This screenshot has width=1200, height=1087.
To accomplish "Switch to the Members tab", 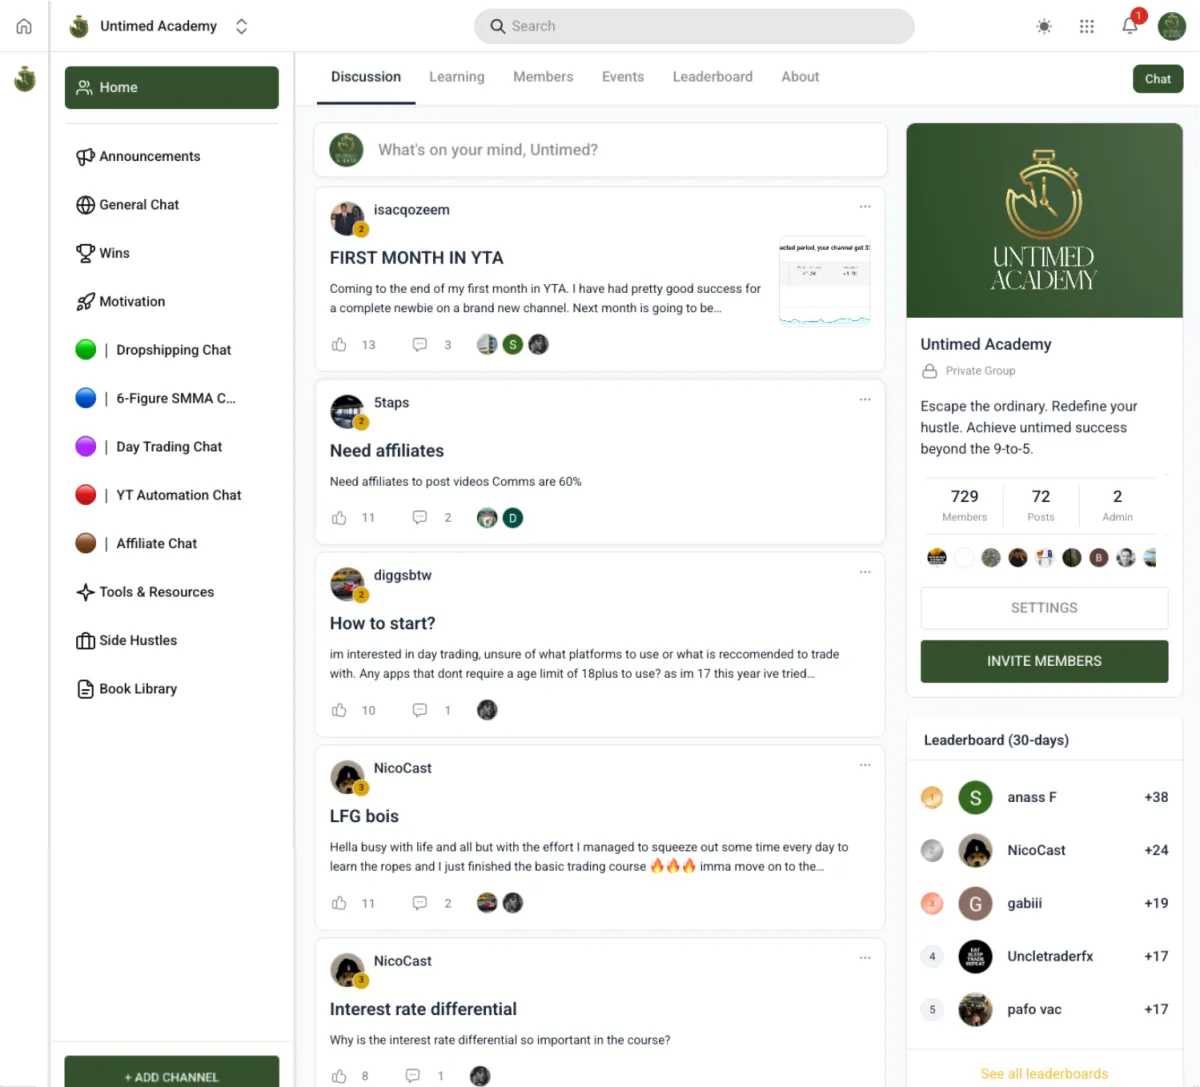I will click(543, 77).
